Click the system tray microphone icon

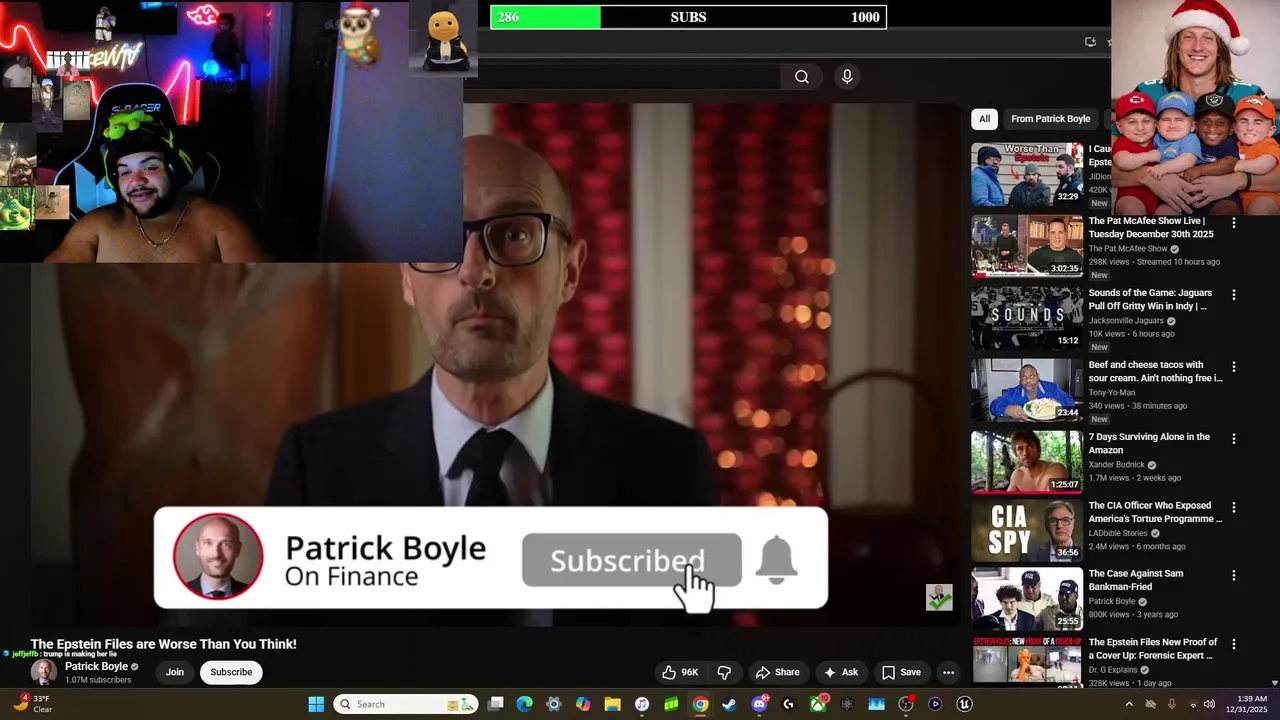(x=1171, y=704)
